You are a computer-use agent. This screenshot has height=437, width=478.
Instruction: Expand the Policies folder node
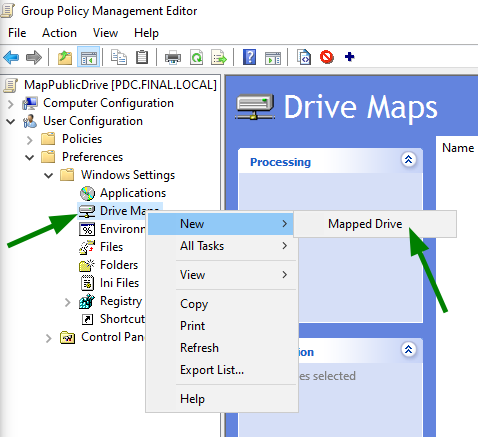point(30,140)
